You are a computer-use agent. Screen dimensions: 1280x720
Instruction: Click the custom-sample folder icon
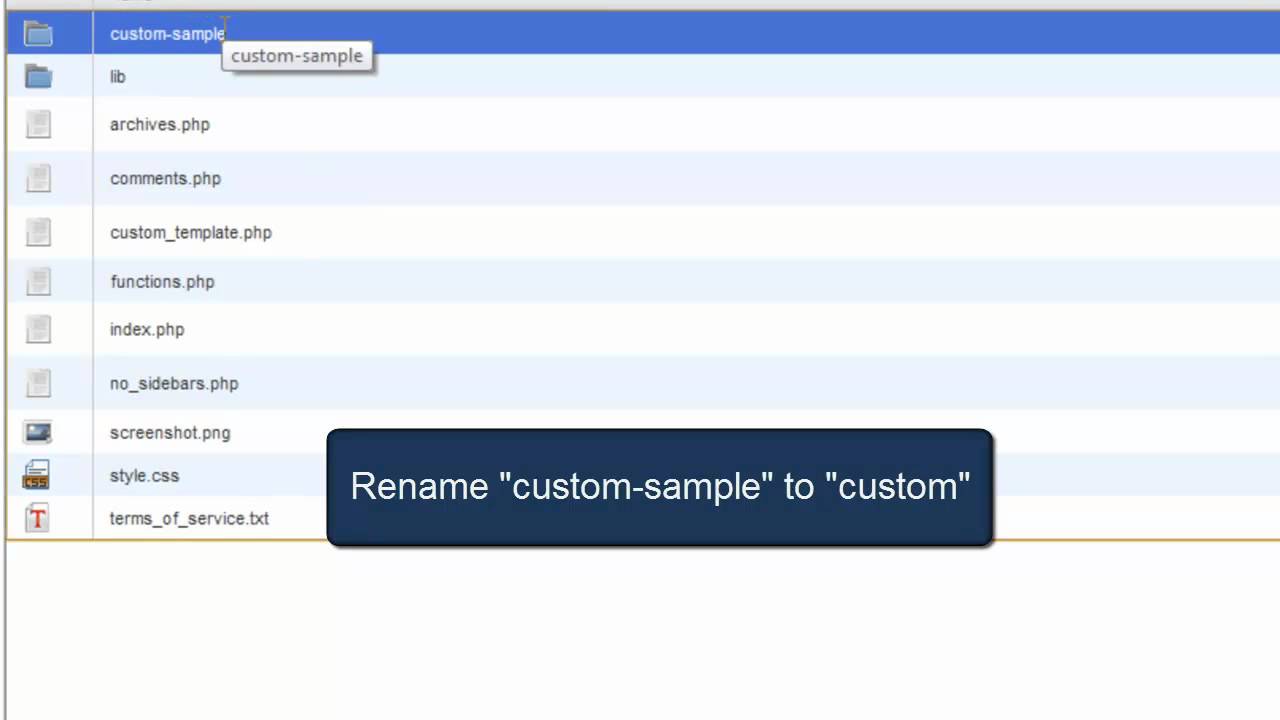38,34
